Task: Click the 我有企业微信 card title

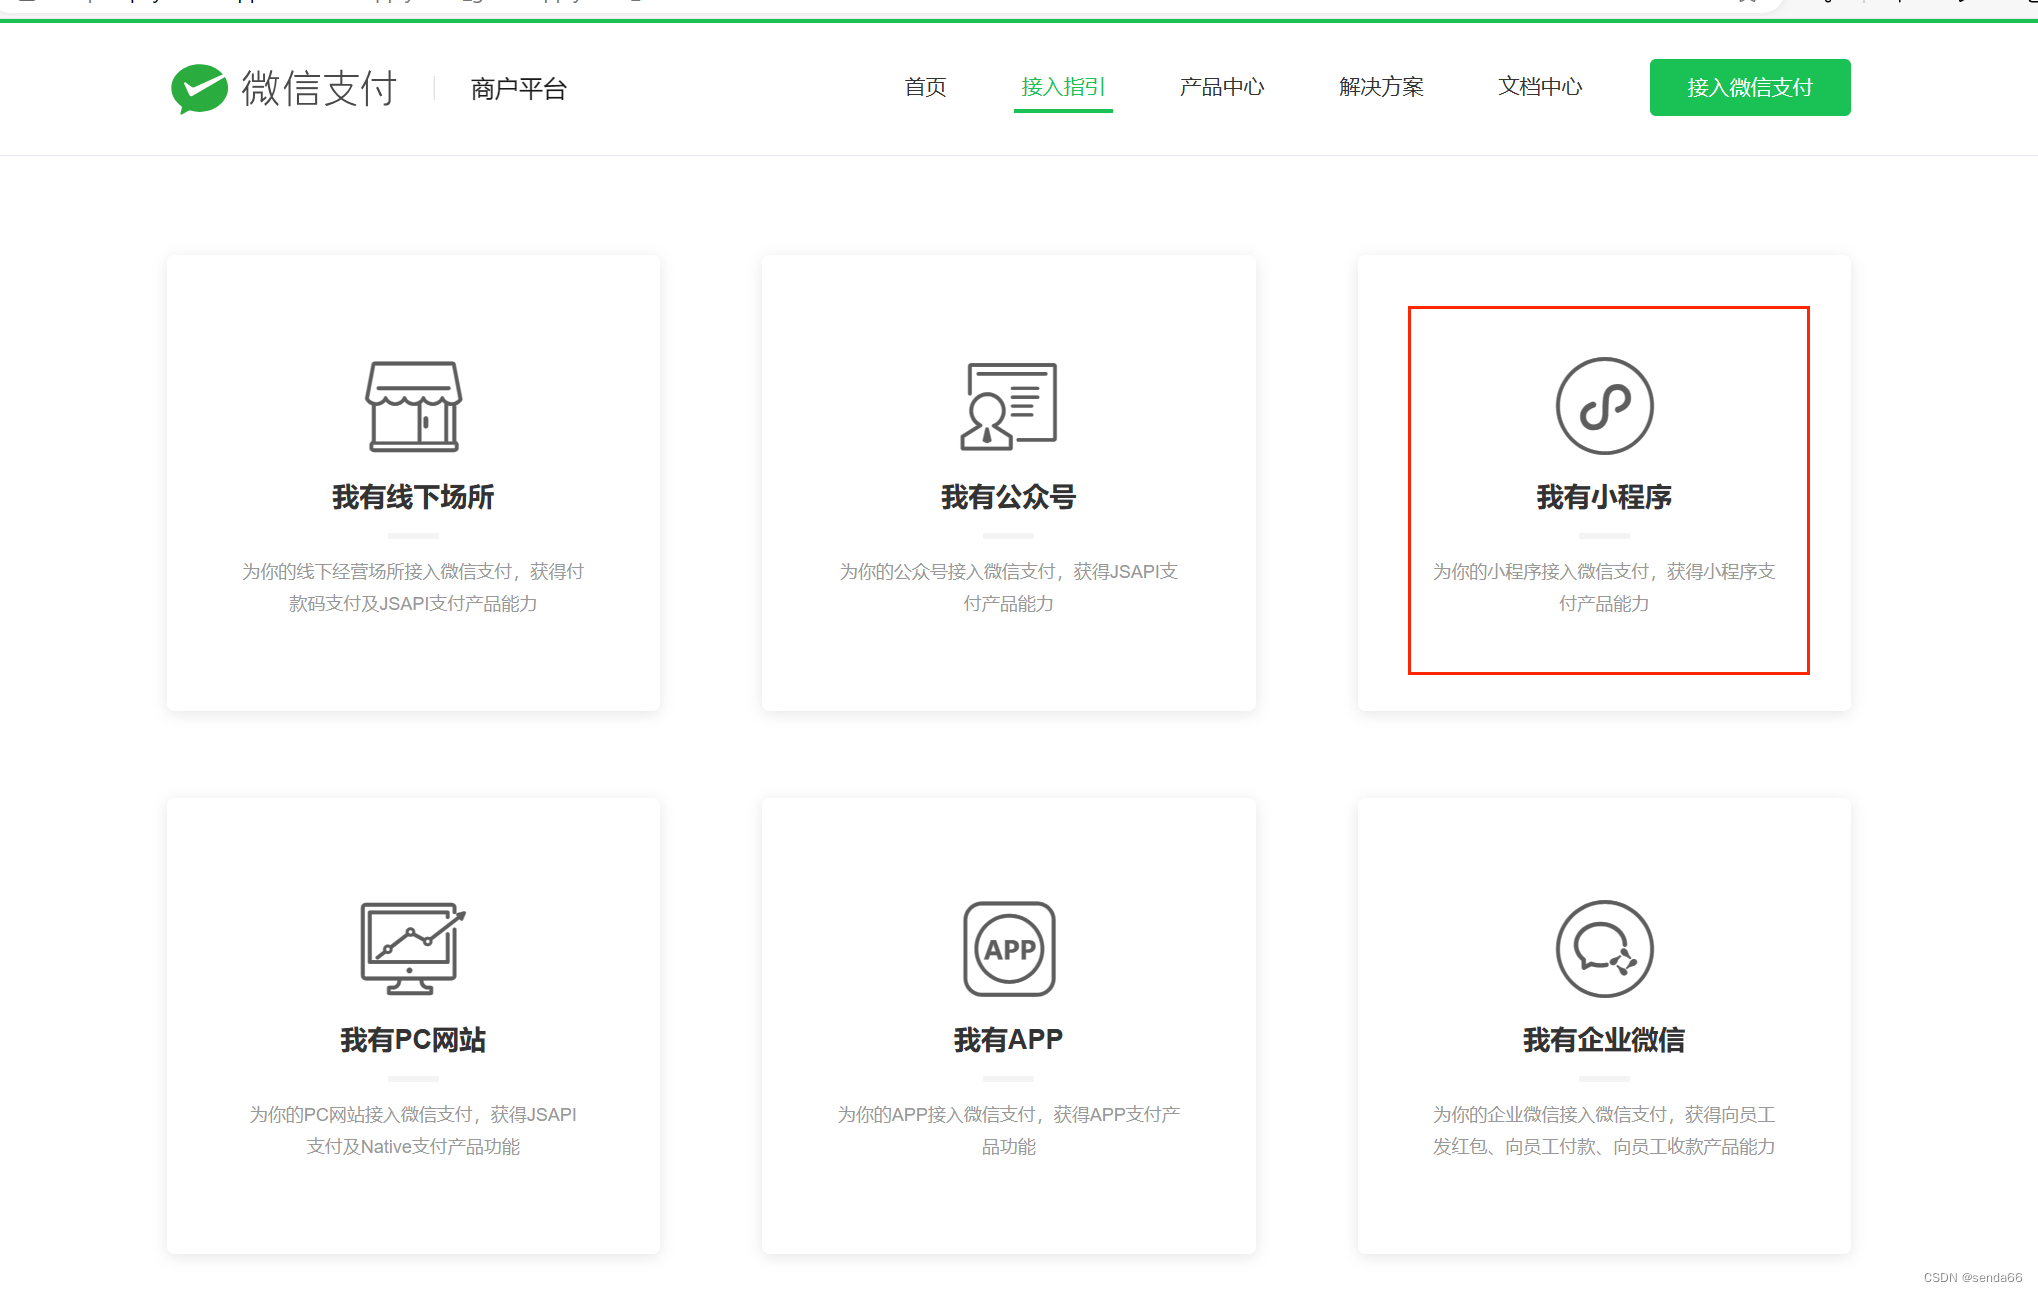Action: 1604,1040
